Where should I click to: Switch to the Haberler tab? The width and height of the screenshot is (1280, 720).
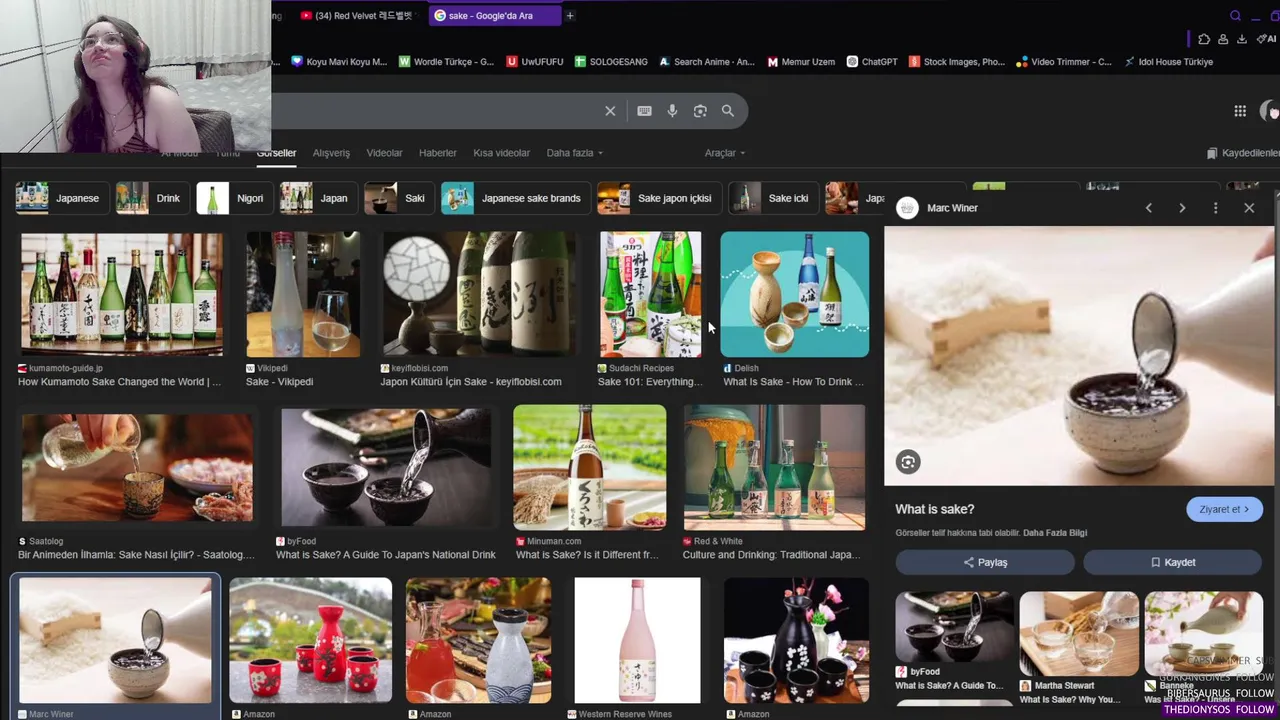[437, 153]
